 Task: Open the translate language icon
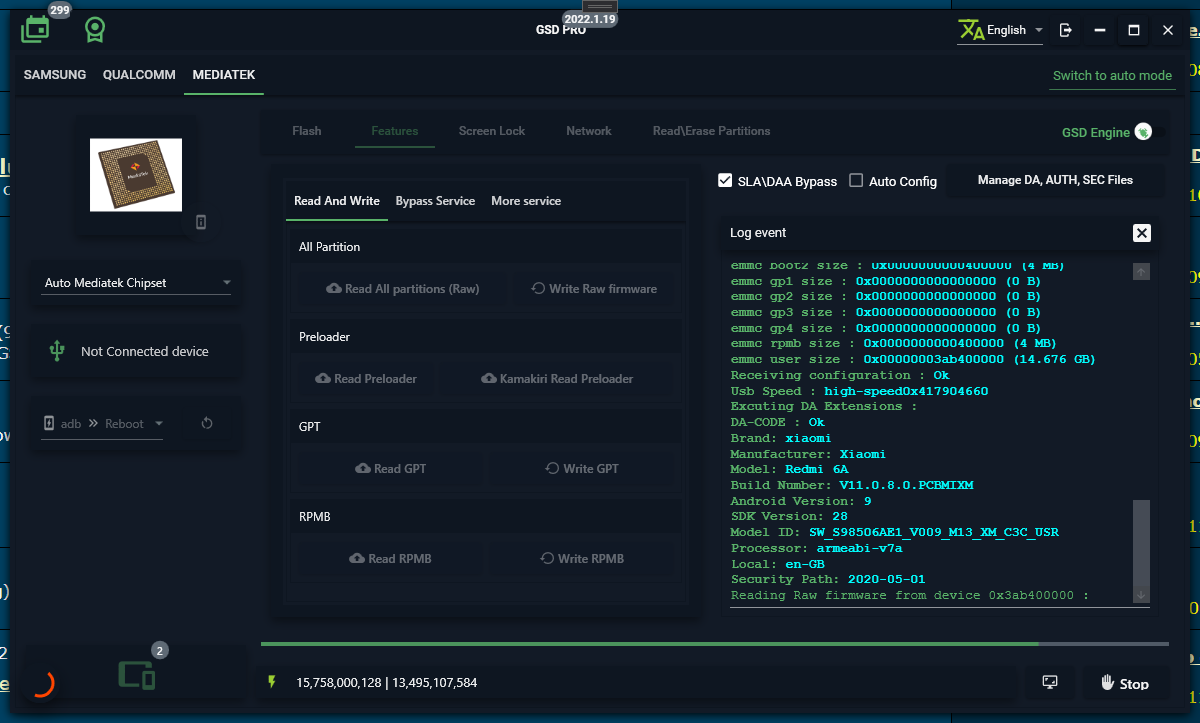pyautogui.click(x=971, y=30)
